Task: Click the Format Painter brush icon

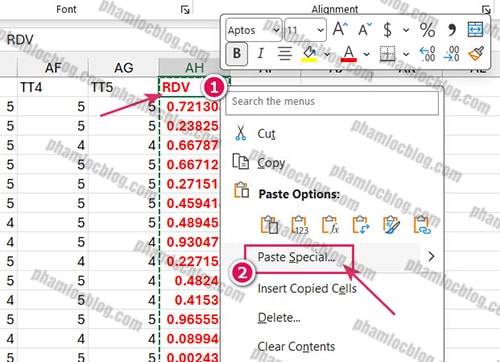Action: pyautogui.click(x=476, y=53)
